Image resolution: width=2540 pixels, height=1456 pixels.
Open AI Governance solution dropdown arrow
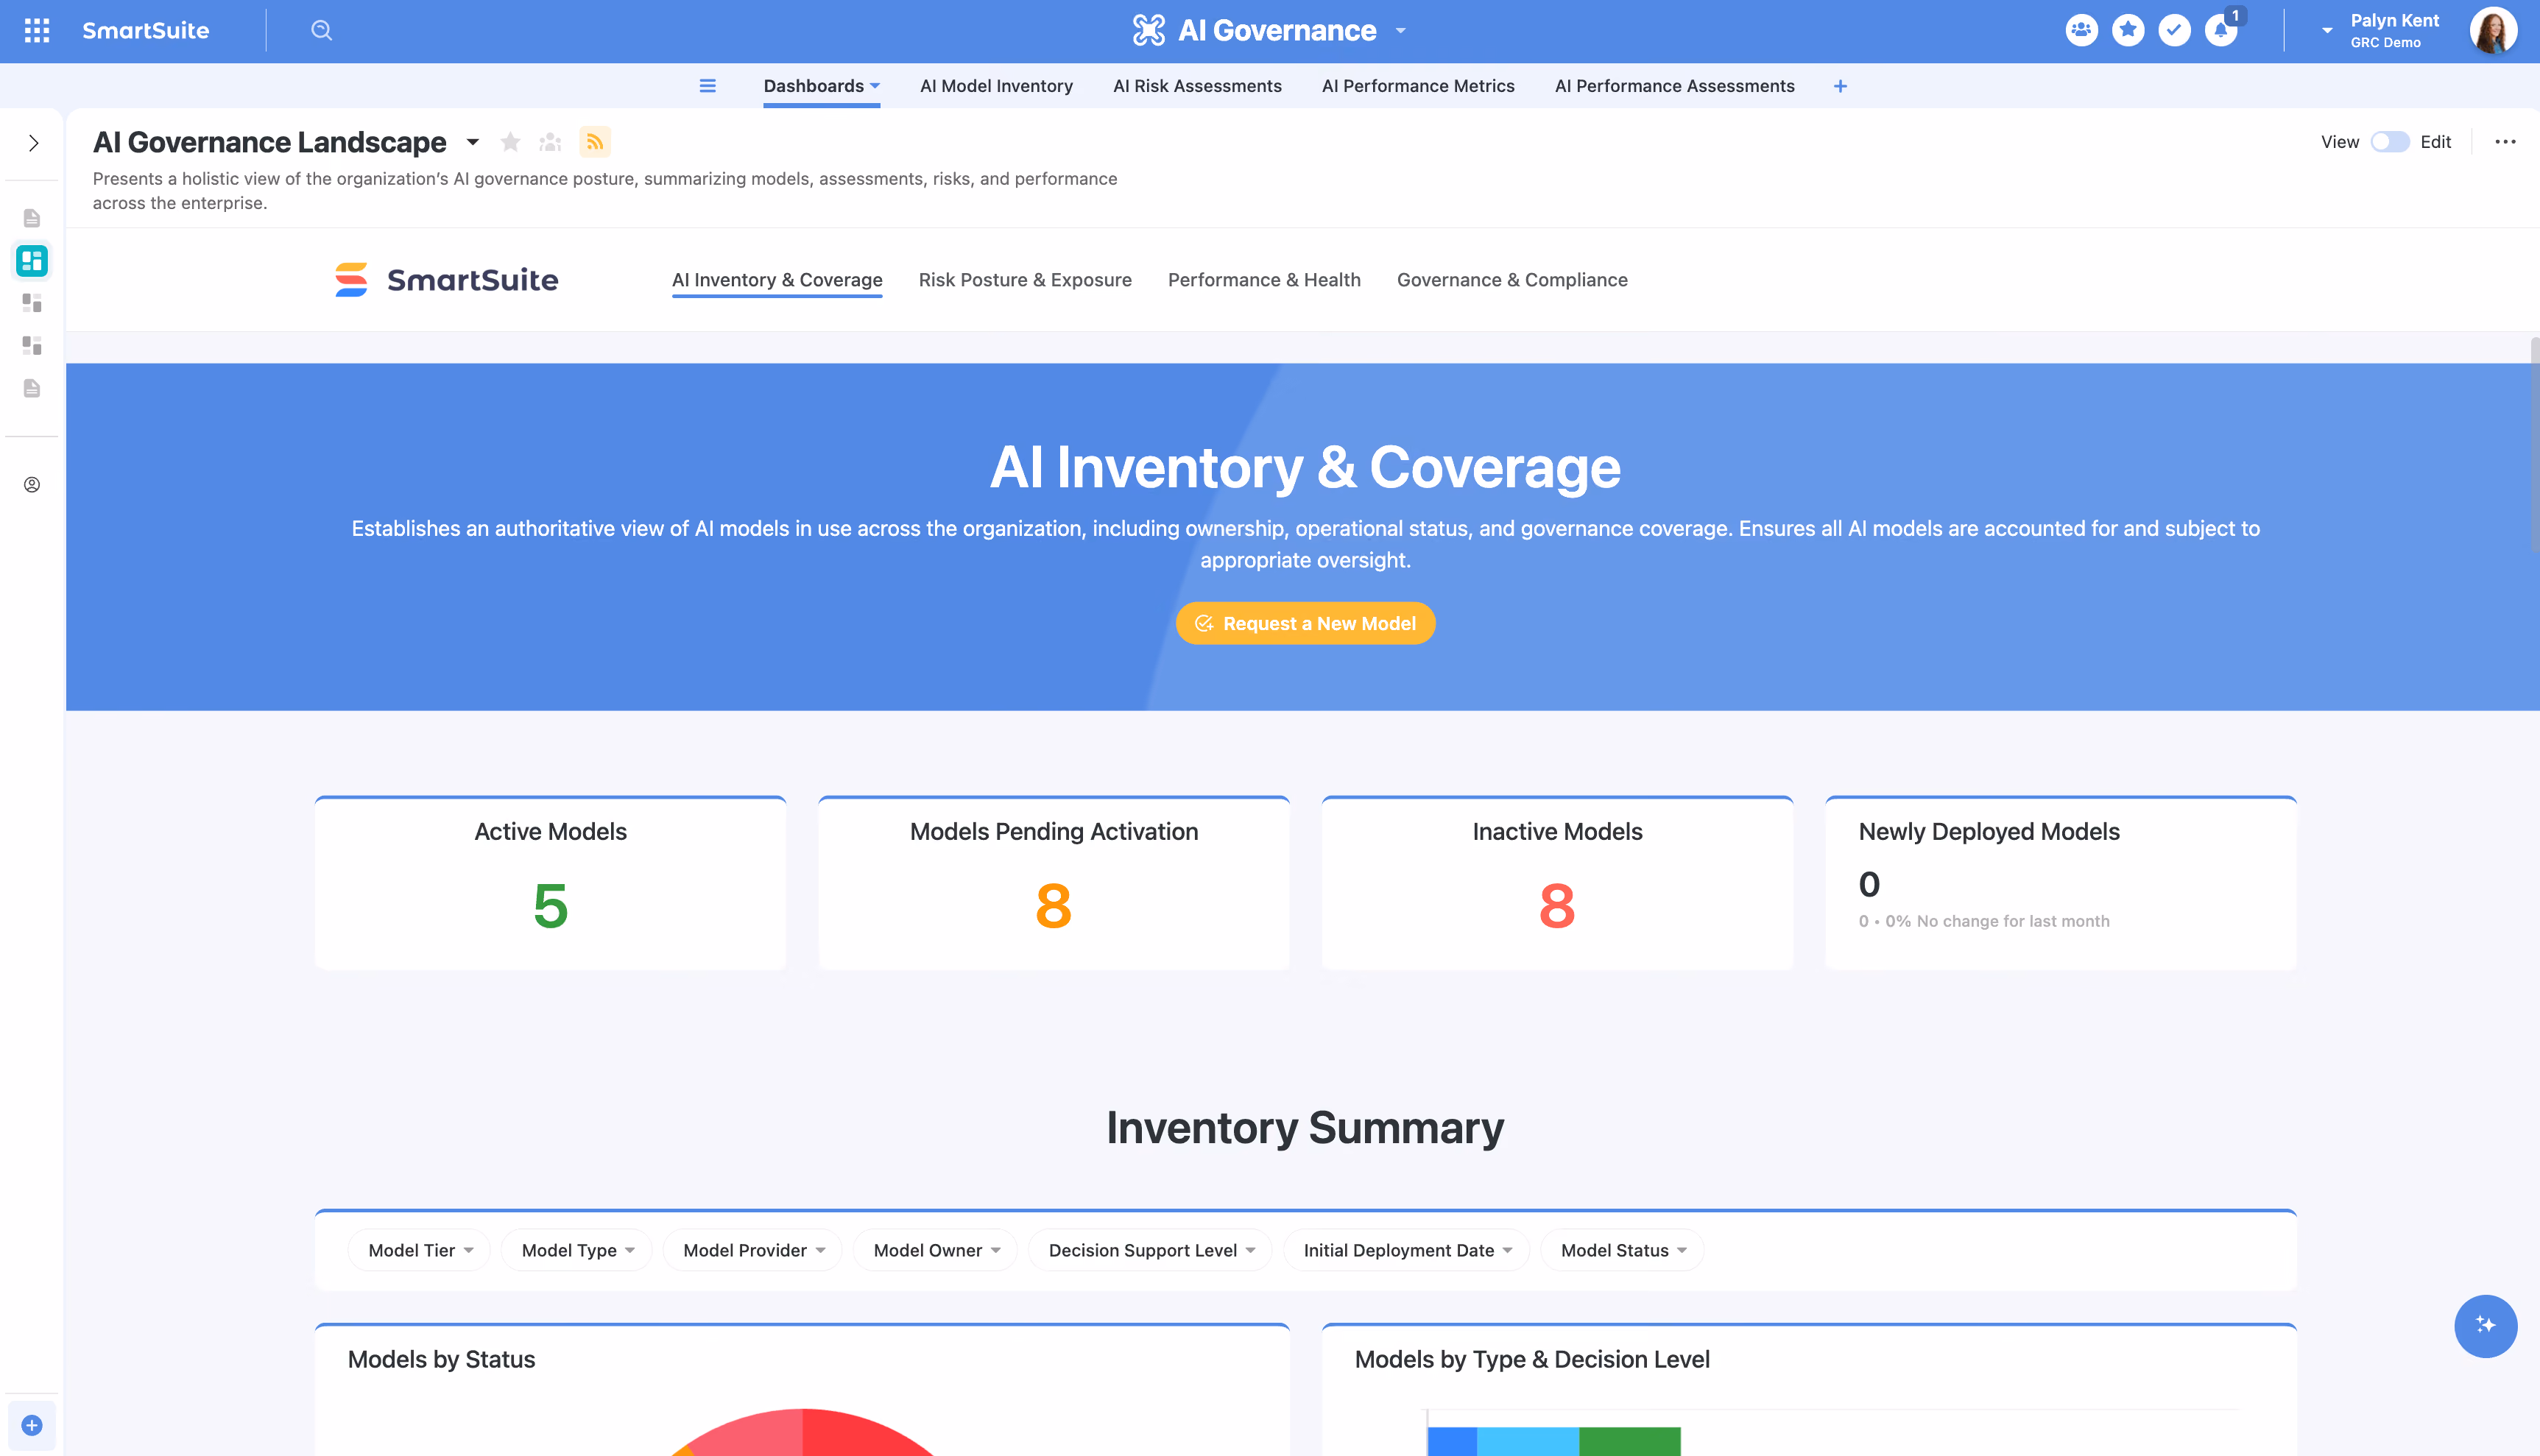pos(1400,31)
